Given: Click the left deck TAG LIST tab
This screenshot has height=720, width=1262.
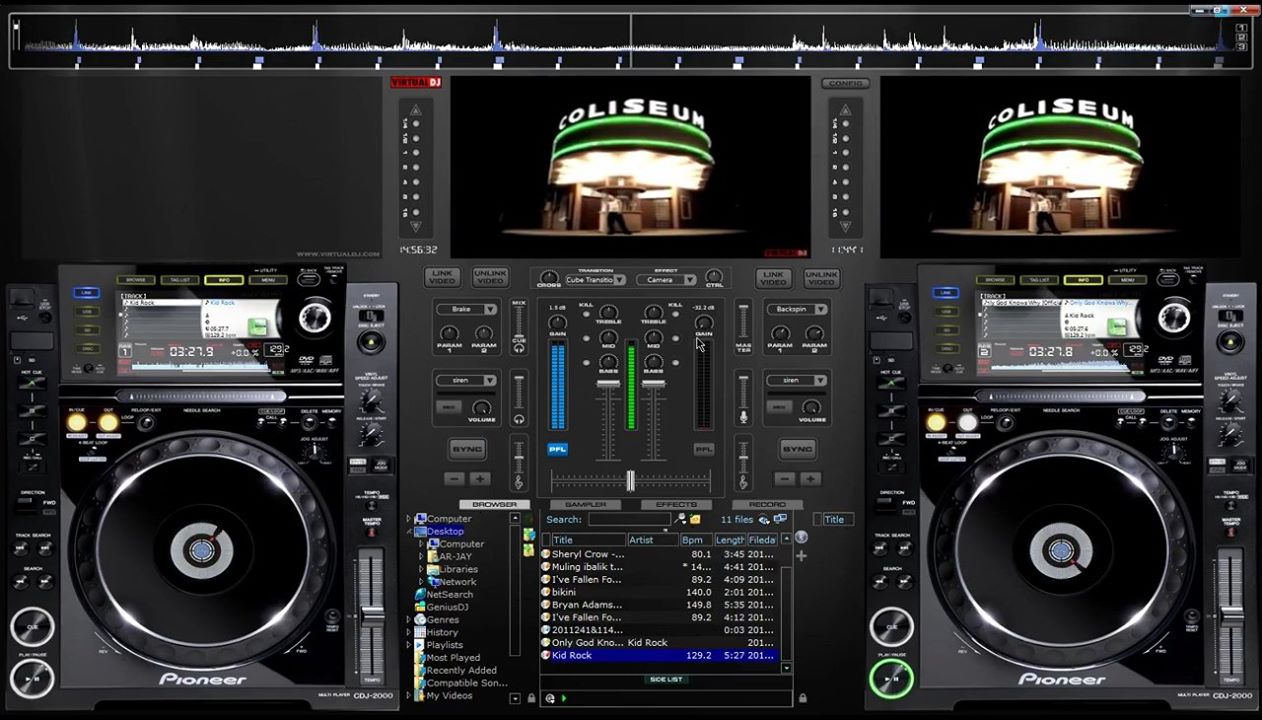Looking at the screenshot, I should point(180,280).
